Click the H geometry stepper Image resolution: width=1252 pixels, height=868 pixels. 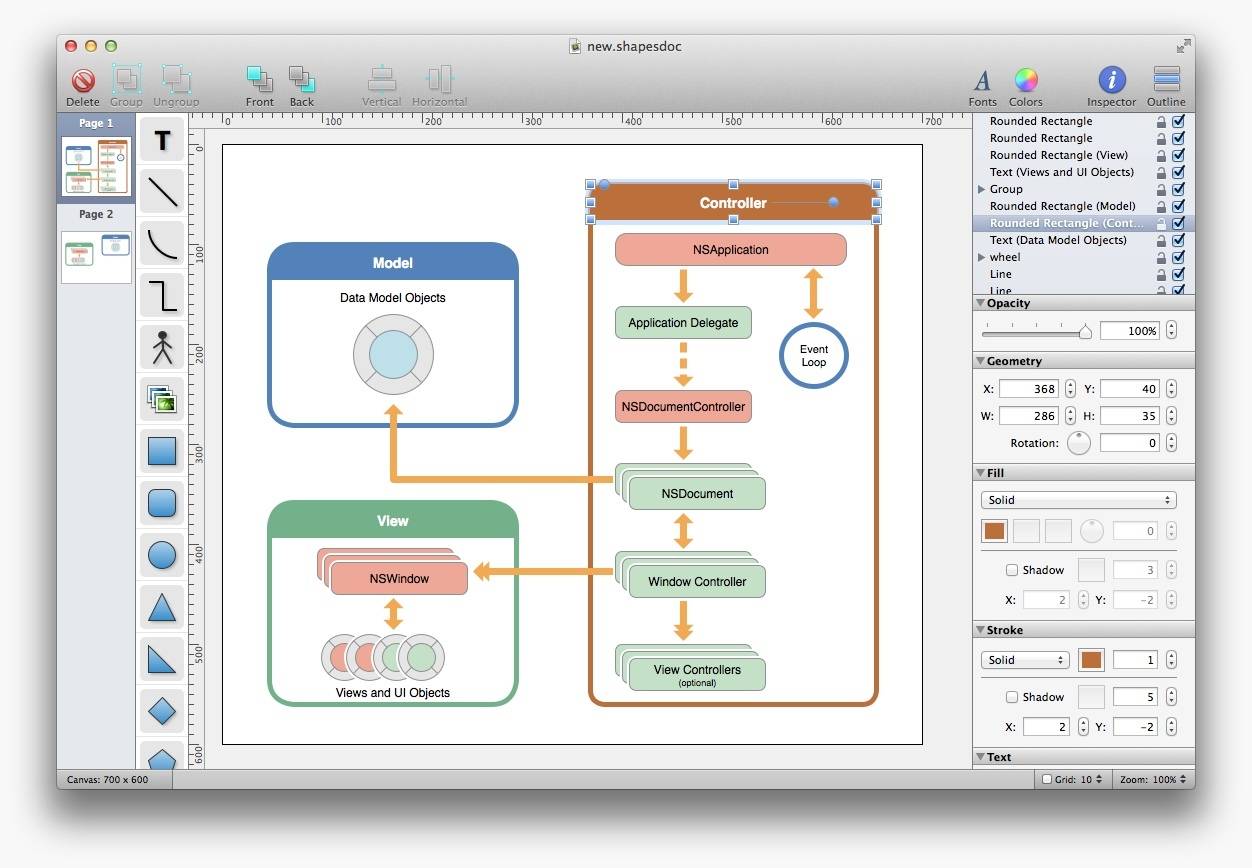(1171, 415)
